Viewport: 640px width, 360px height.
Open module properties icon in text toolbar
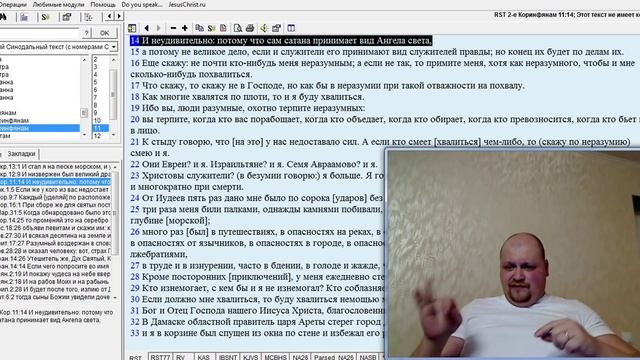coord(276,28)
